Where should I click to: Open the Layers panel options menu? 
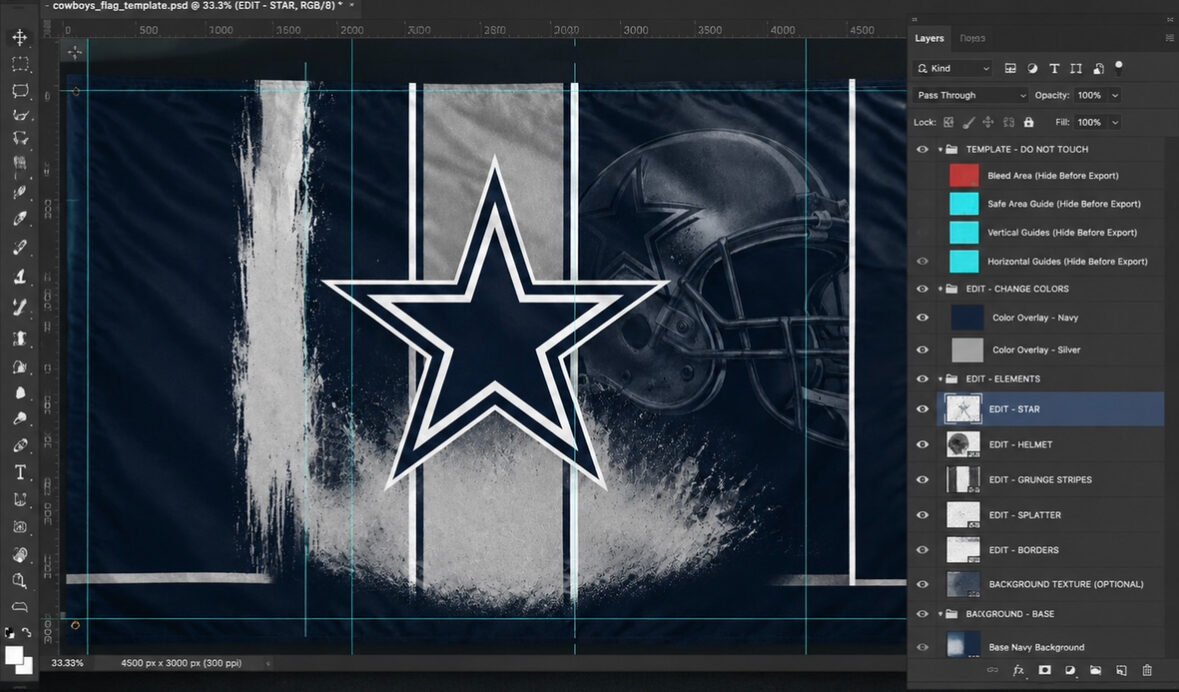click(1169, 38)
